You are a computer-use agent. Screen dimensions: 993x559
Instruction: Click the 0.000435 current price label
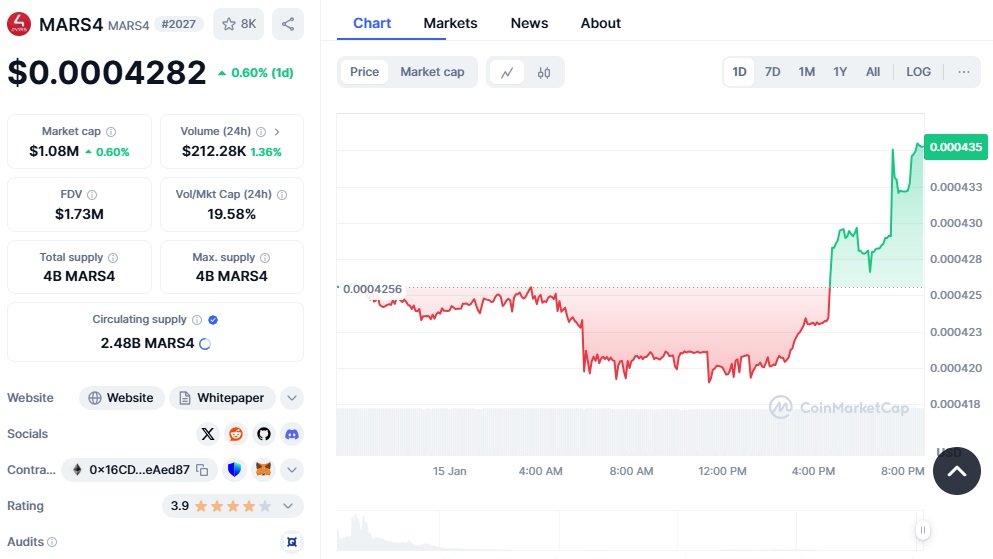956,147
